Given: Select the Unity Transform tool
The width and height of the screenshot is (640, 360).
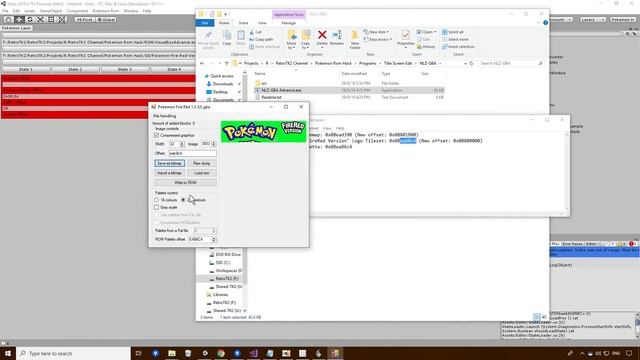Looking at the screenshot, I should (x=61, y=20).
